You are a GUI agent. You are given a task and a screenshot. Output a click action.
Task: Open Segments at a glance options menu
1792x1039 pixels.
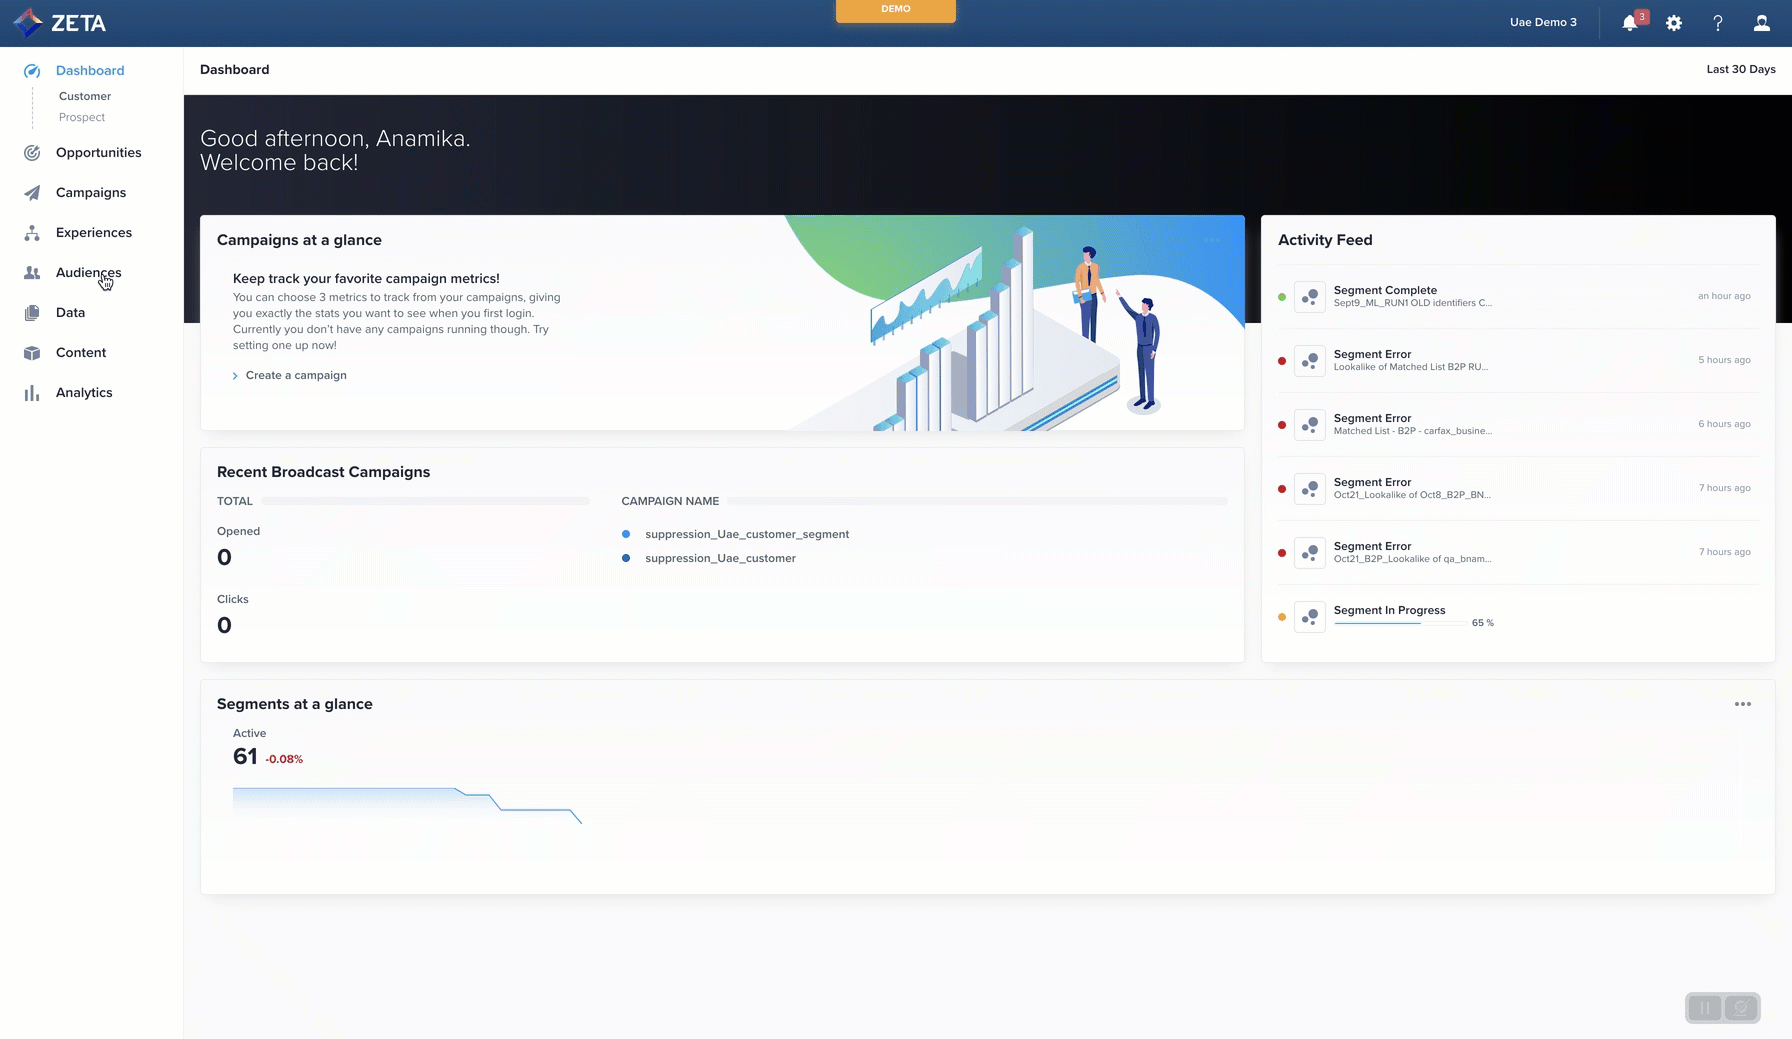point(1742,704)
